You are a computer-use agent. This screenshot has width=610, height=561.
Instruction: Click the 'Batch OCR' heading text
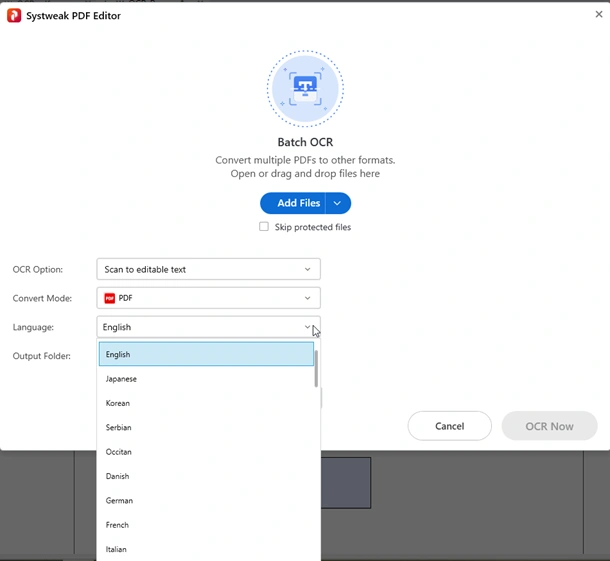click(x=305, y=142)
